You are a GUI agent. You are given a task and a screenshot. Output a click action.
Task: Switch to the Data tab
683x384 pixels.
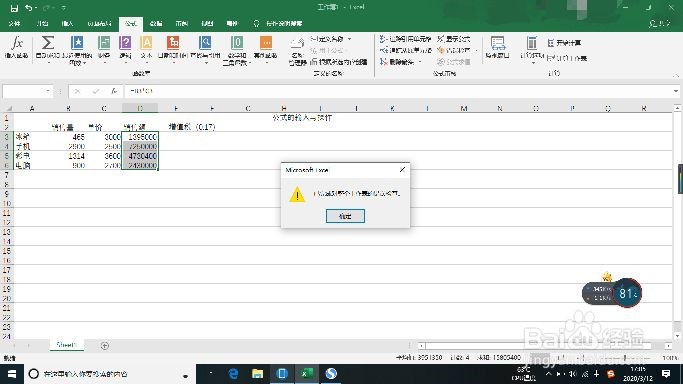[x=156, y=24]
